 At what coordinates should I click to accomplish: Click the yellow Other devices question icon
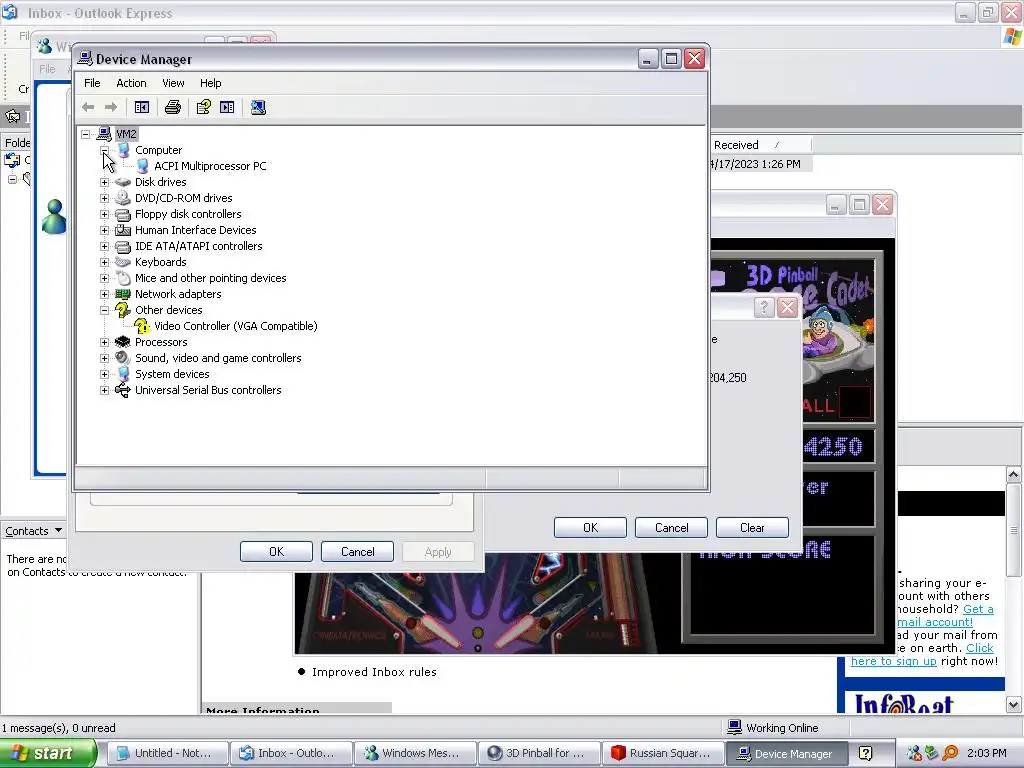(x=123, y=310)
